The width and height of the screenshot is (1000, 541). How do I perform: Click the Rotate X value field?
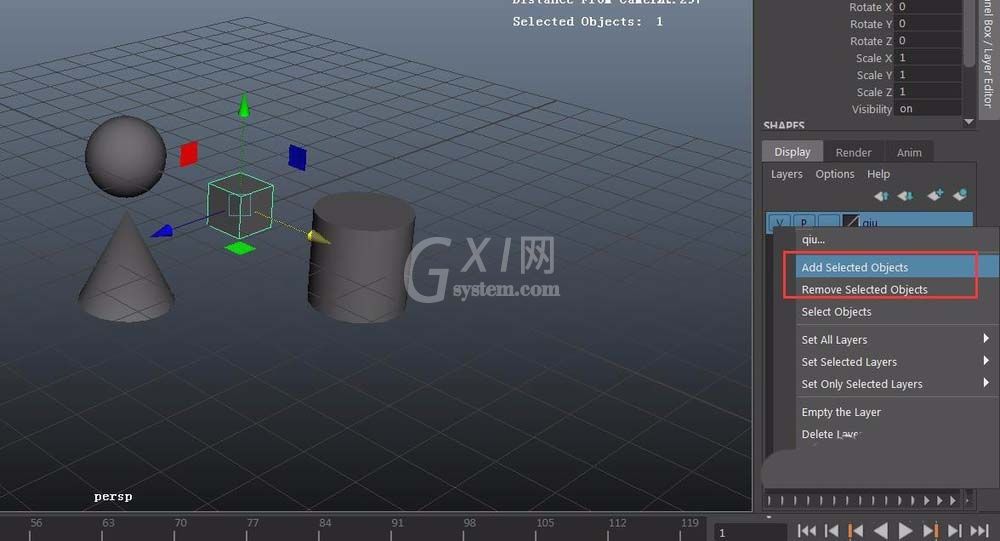pos(929,6)
